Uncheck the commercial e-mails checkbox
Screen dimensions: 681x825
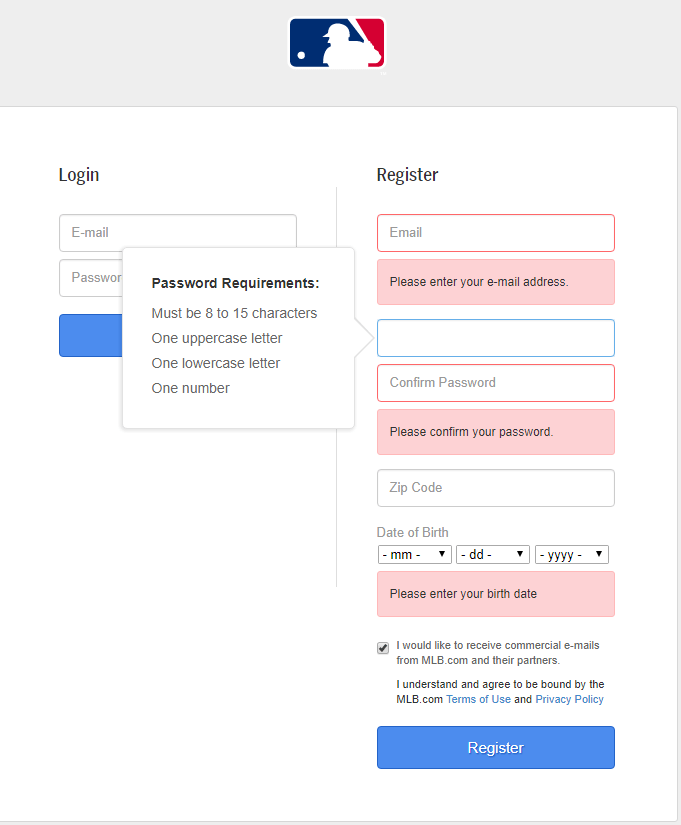[383, 648]
